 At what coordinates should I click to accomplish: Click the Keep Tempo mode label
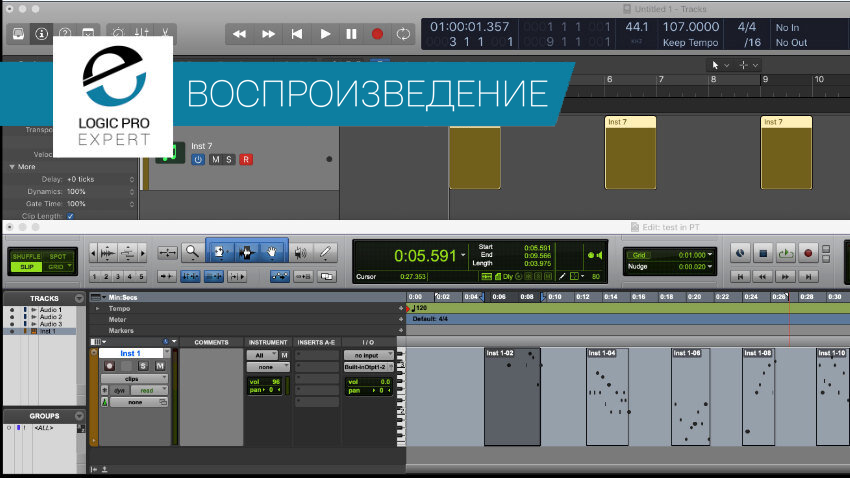click(691, 42)
